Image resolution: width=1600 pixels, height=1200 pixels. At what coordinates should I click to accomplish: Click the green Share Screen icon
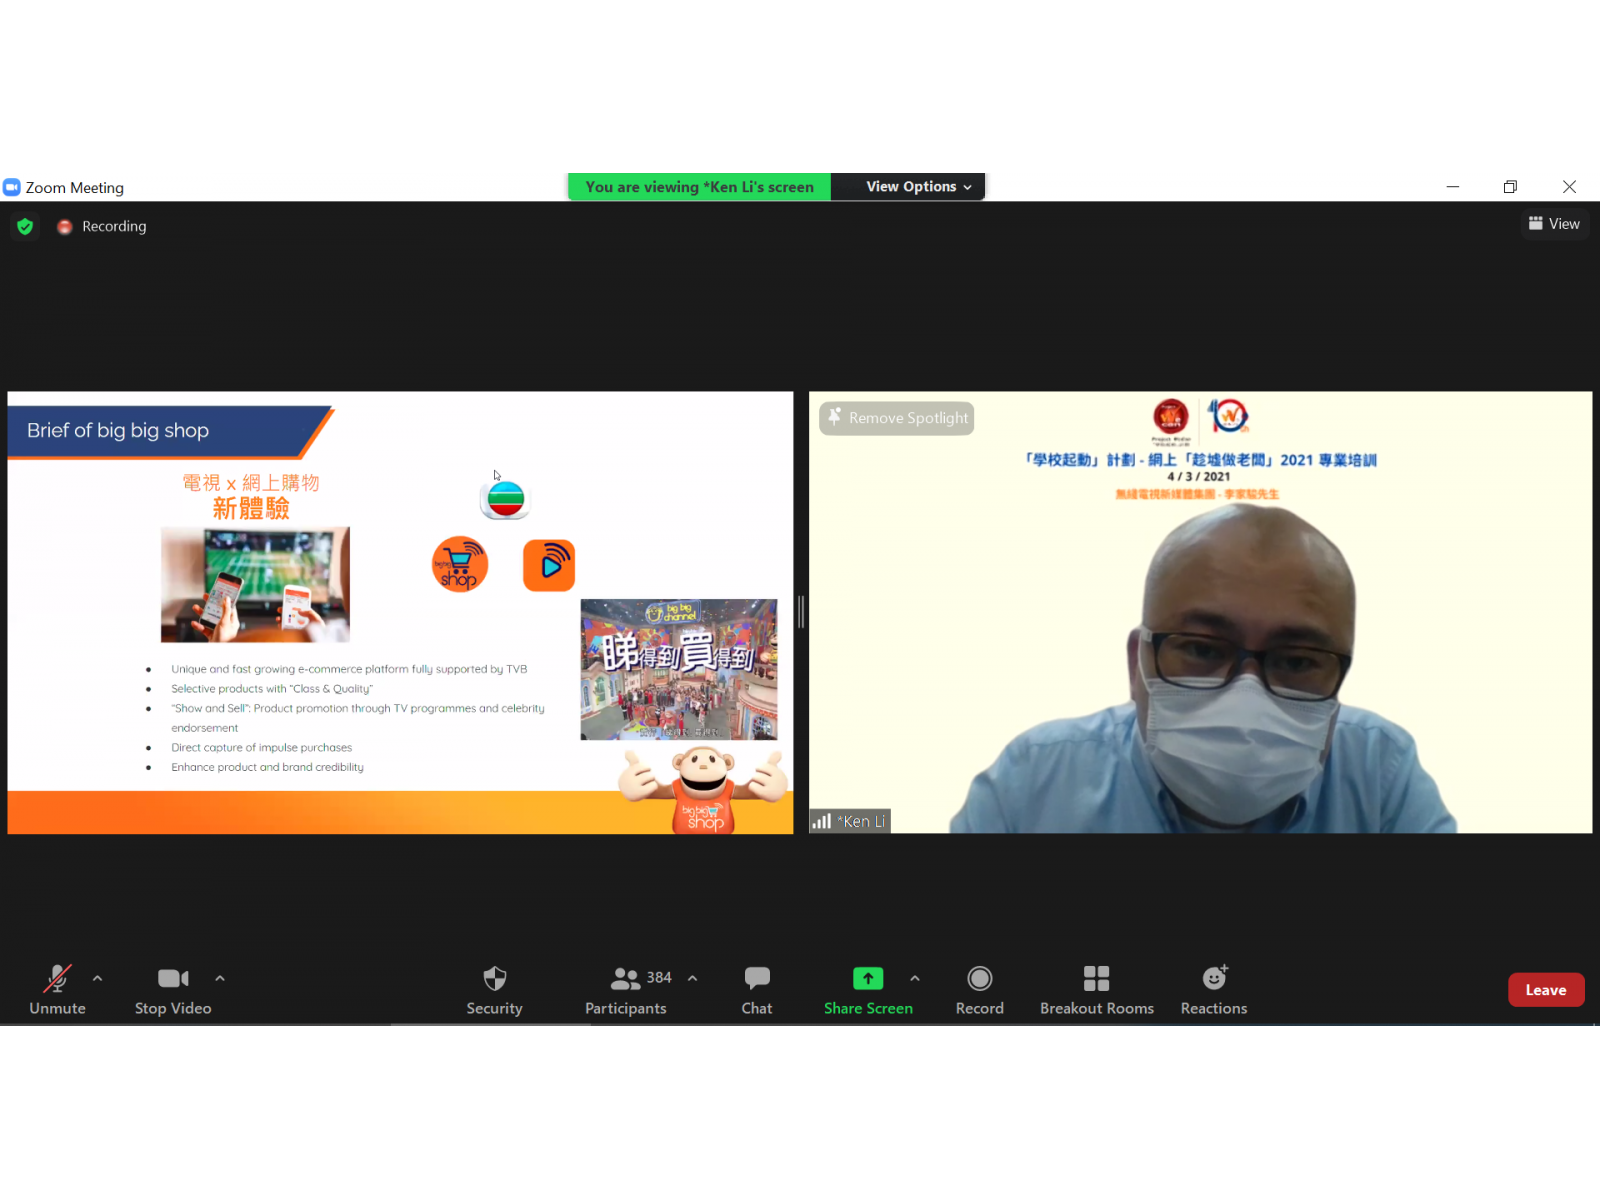pos(868,978)
